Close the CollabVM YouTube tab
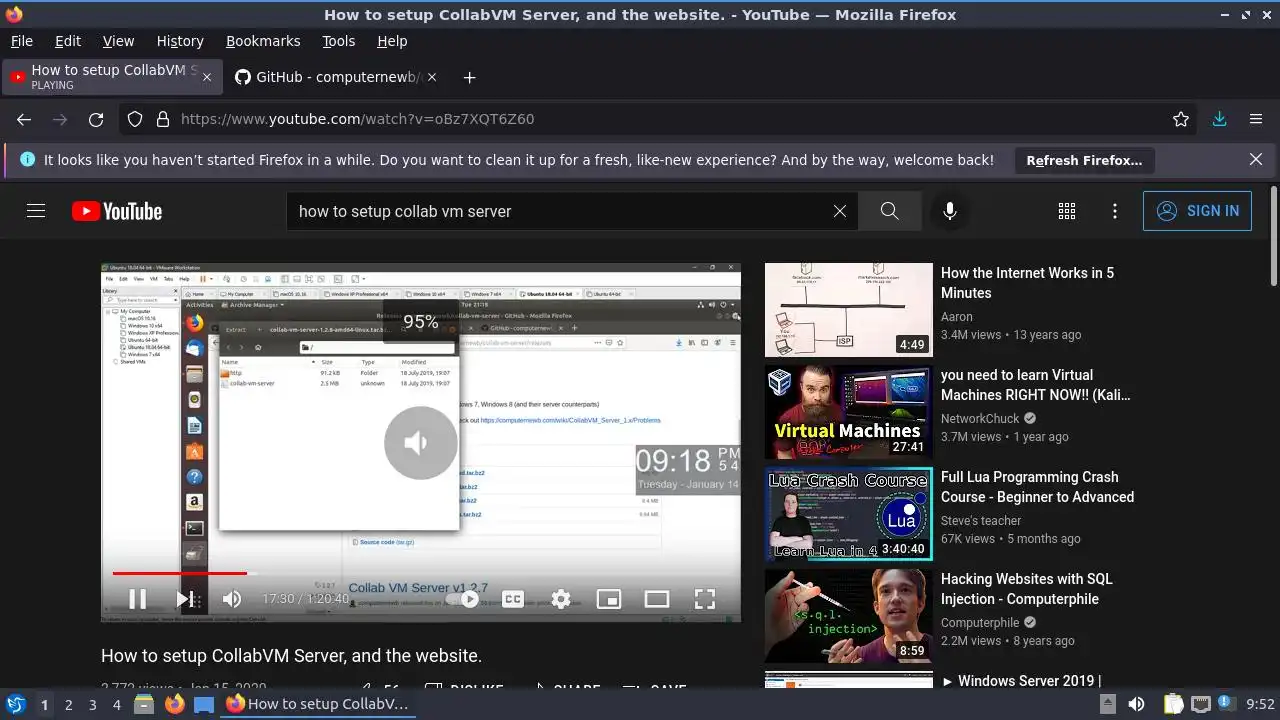This screenshot has width=1280, height=720. click(x=207, y=77)
